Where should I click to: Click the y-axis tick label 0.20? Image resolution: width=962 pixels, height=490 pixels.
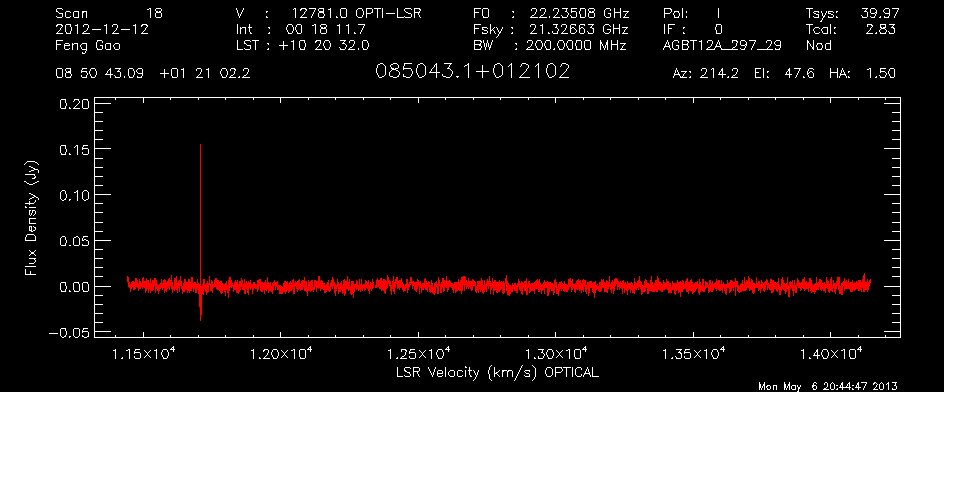click(74, 104)
